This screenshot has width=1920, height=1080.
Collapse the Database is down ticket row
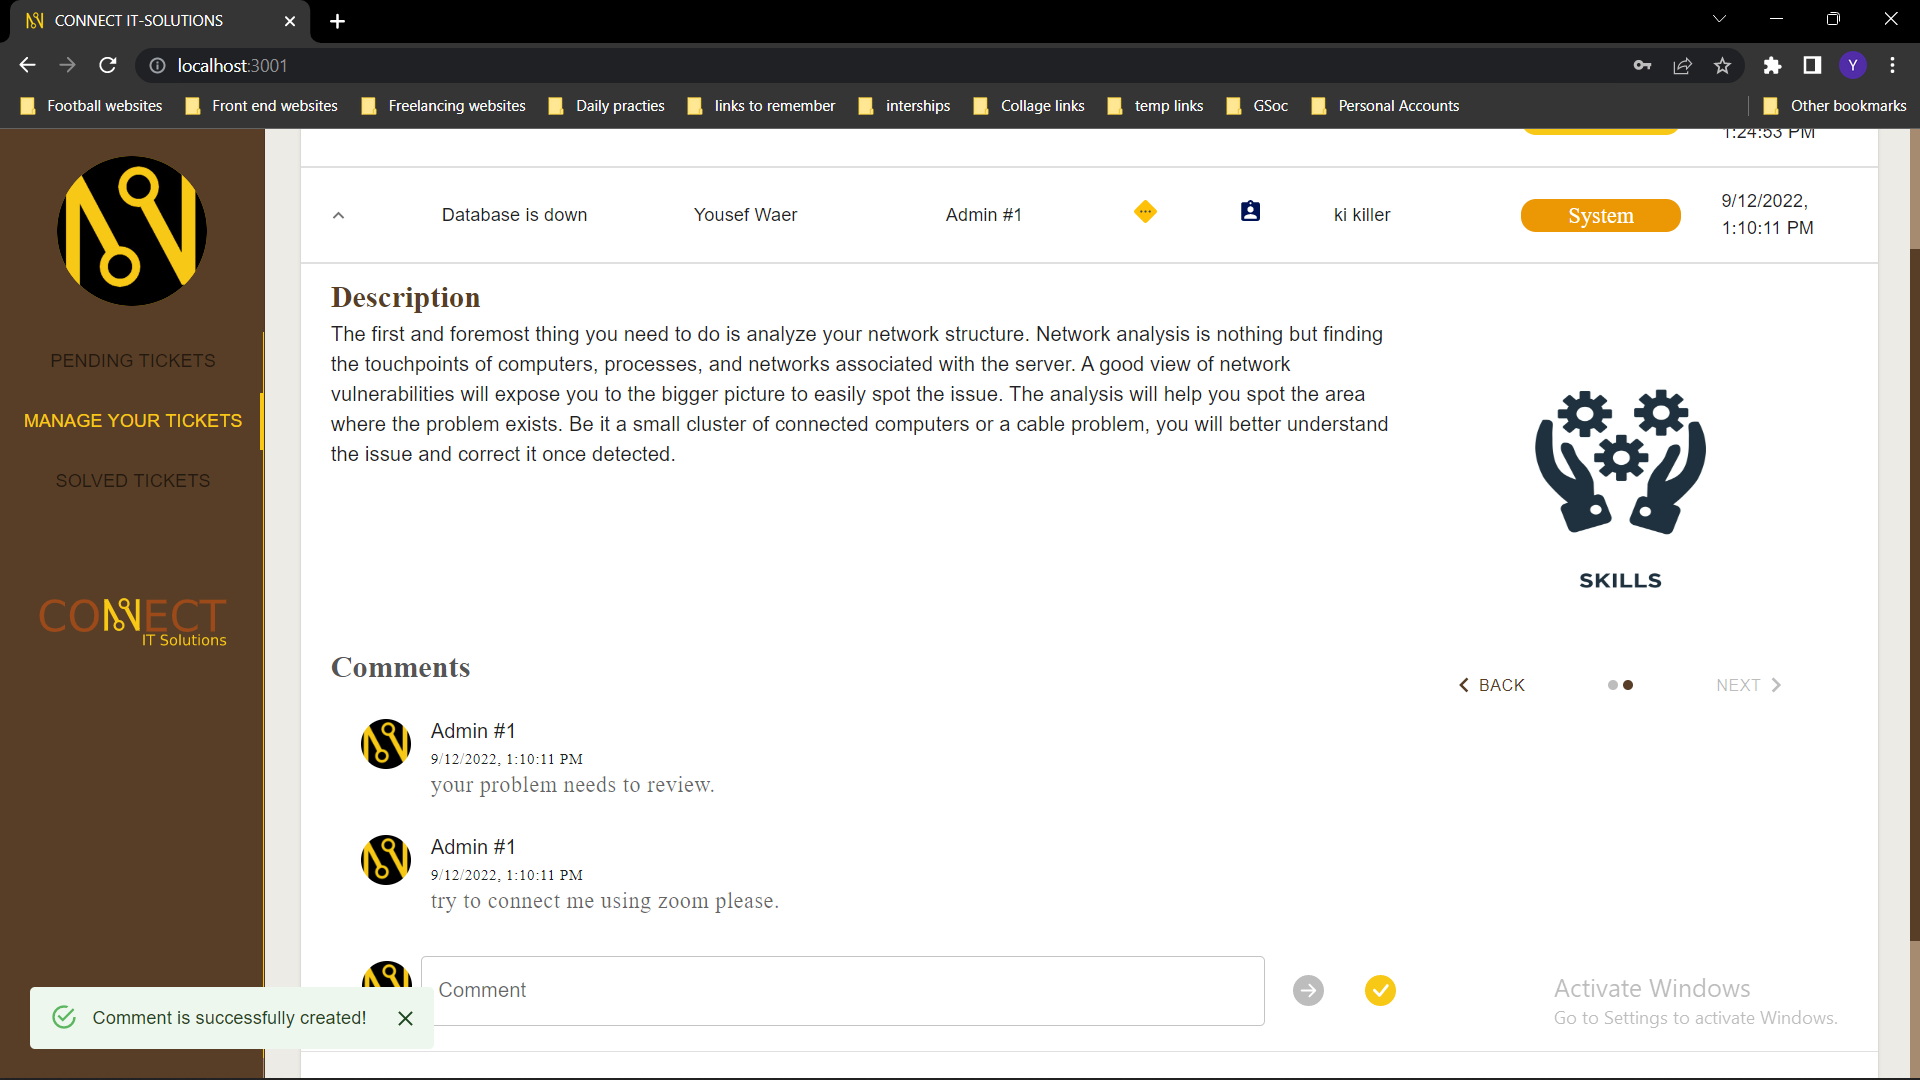(338, 215)
